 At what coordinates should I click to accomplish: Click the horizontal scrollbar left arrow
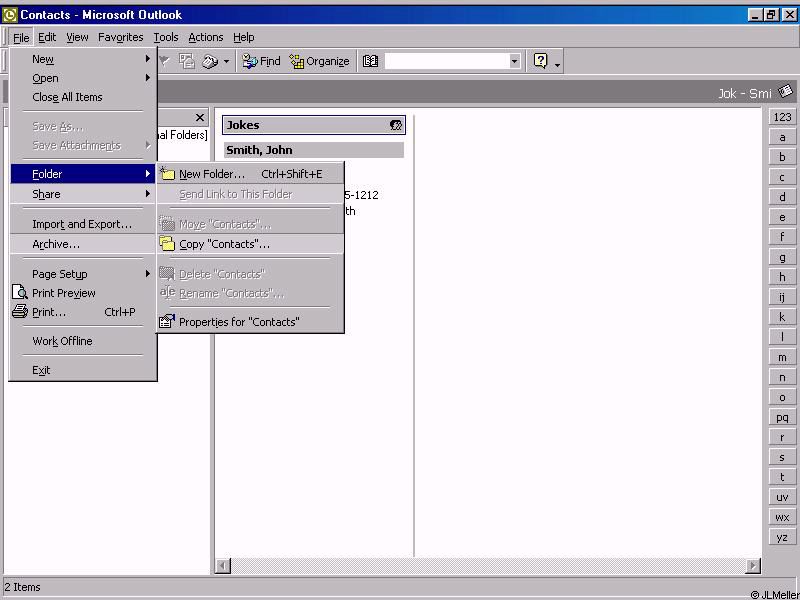click(222, 566)
